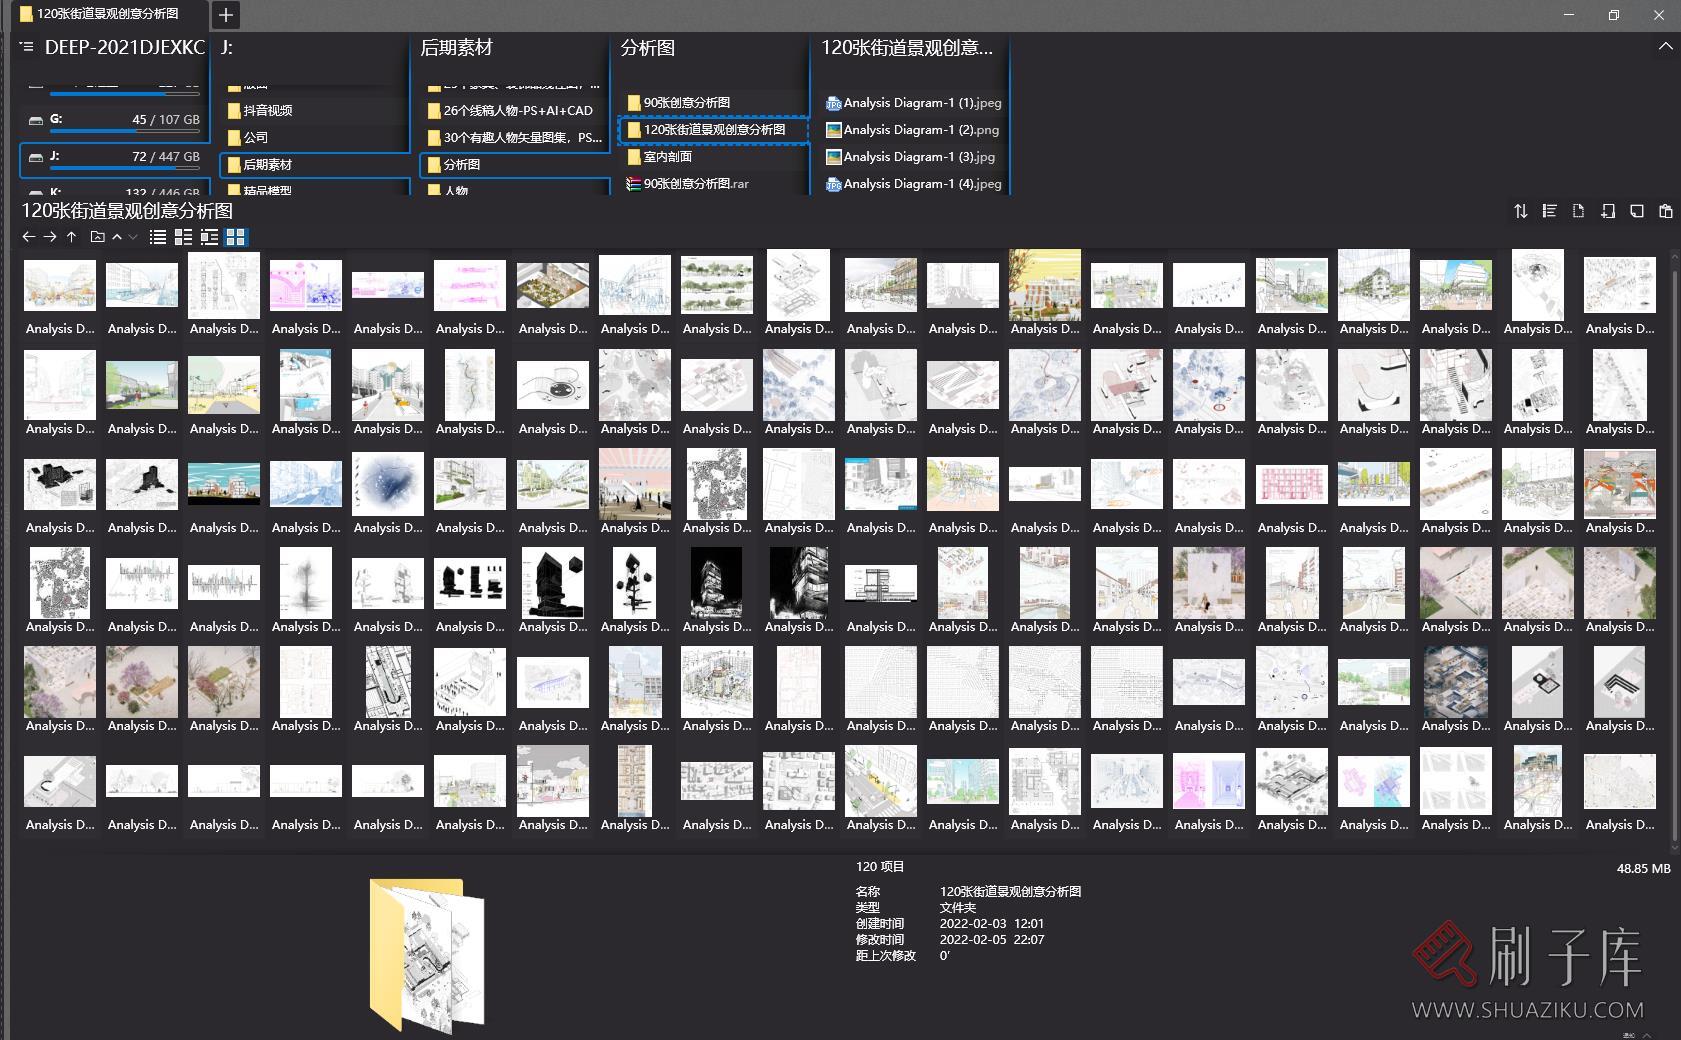Go up to the parent folder
The width and height of the screenshot is (1681, 1040).
click(x=71, y=237)
